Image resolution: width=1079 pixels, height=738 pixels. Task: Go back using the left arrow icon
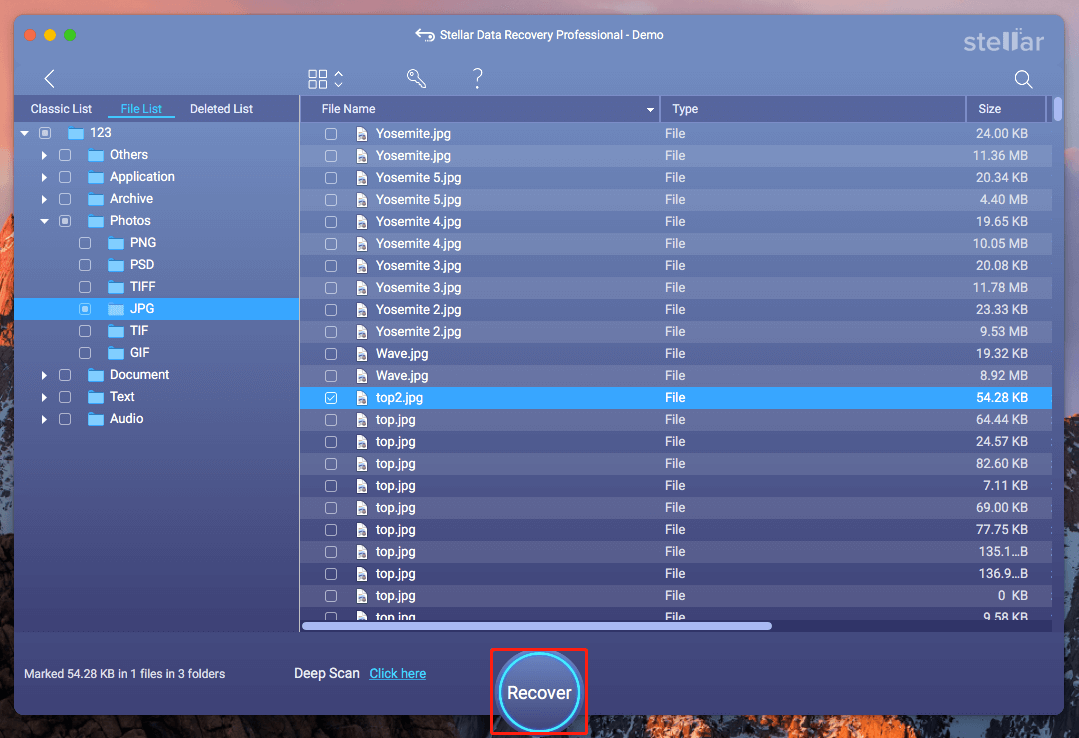pos(48,78)
